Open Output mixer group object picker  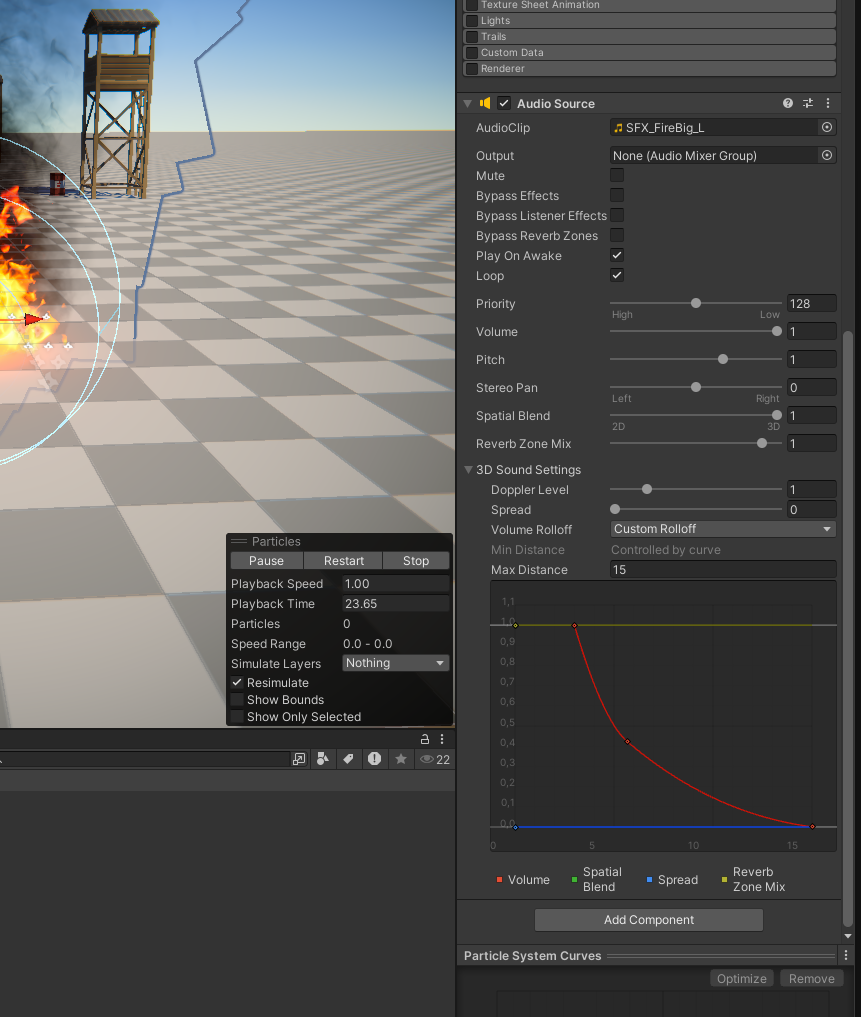[827, 156]
